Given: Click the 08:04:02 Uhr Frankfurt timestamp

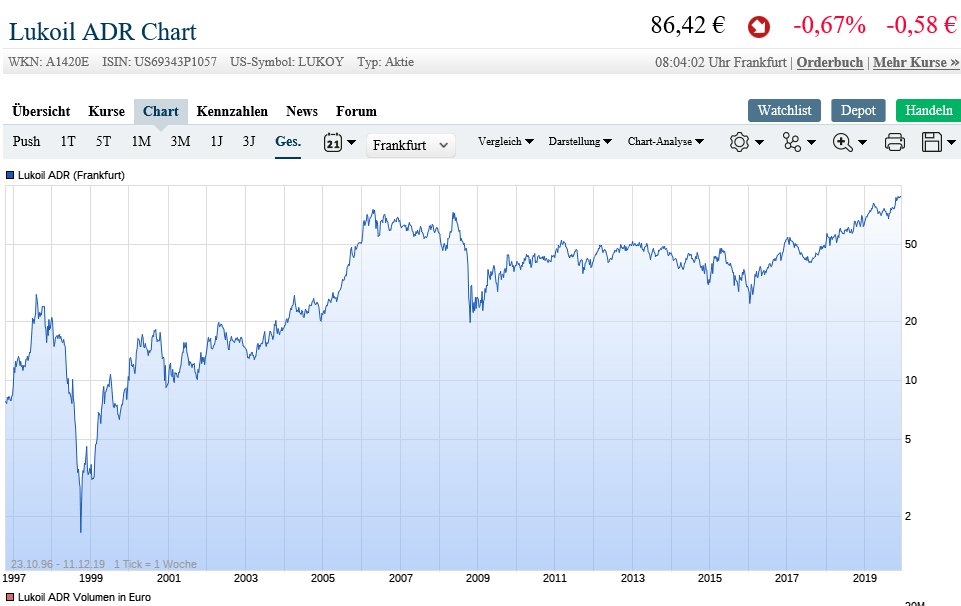Looking at the screenshot, I should click(x=721, y=62).
